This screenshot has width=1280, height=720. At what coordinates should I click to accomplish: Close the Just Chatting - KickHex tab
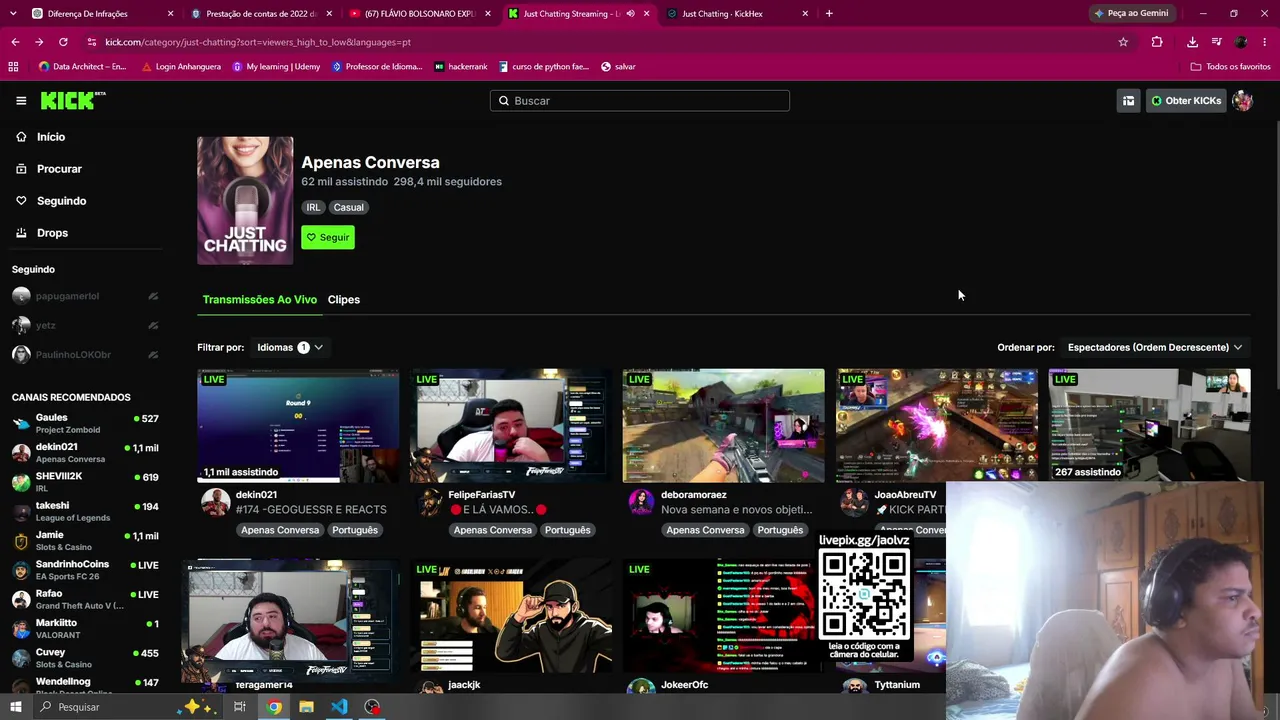[805, 14]
